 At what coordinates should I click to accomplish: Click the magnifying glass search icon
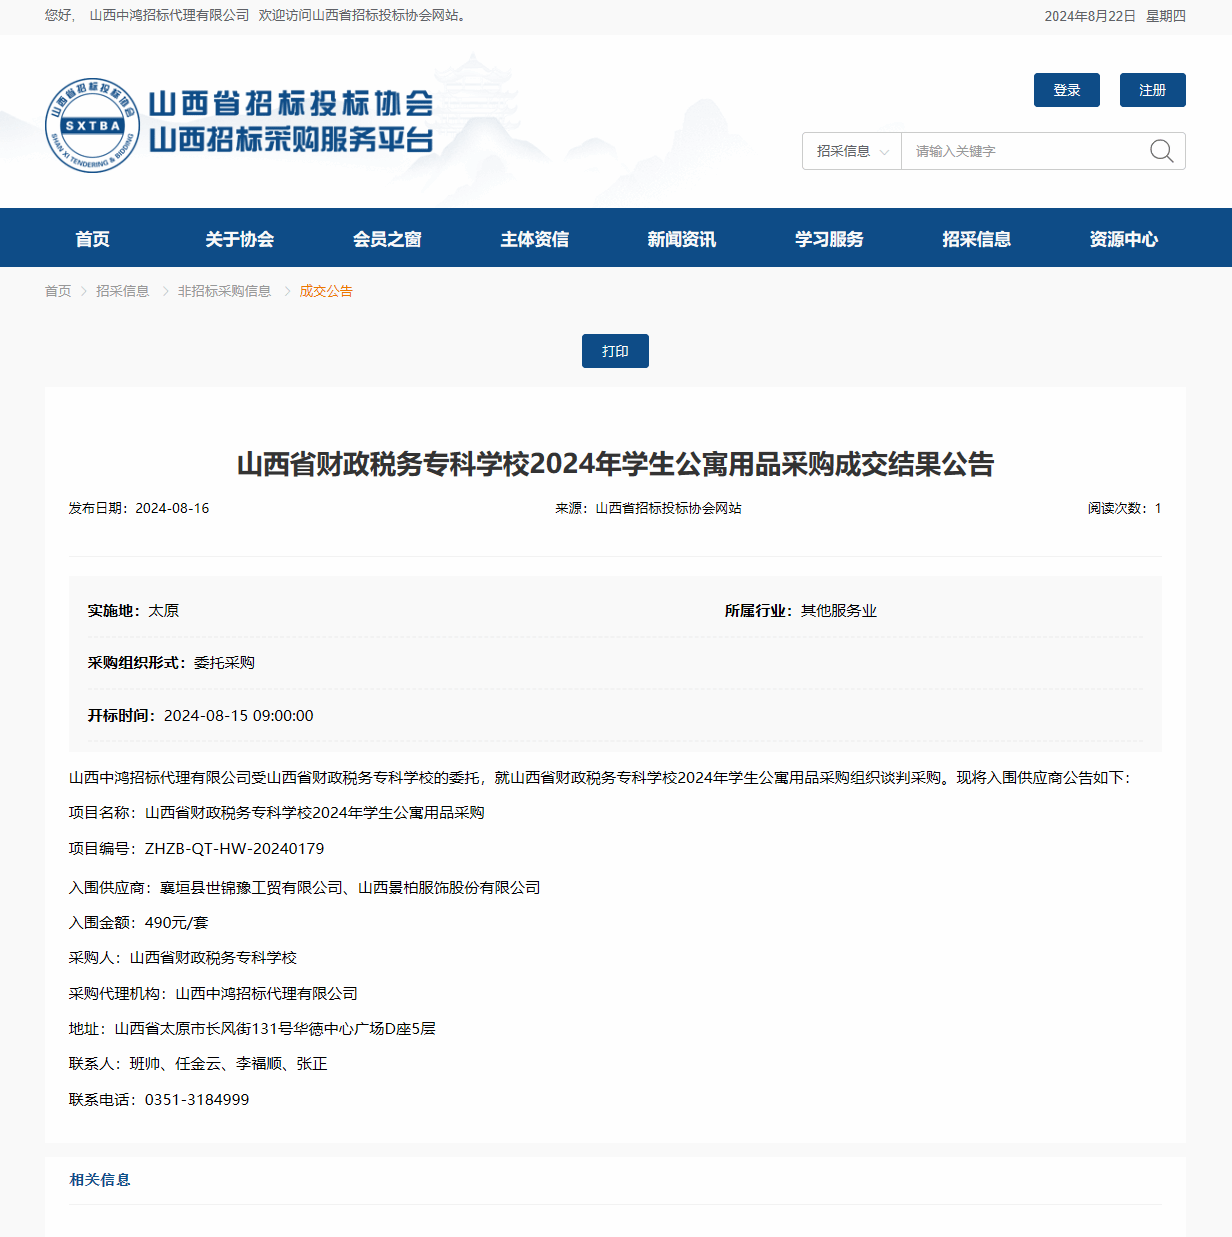click(1161, 151)
